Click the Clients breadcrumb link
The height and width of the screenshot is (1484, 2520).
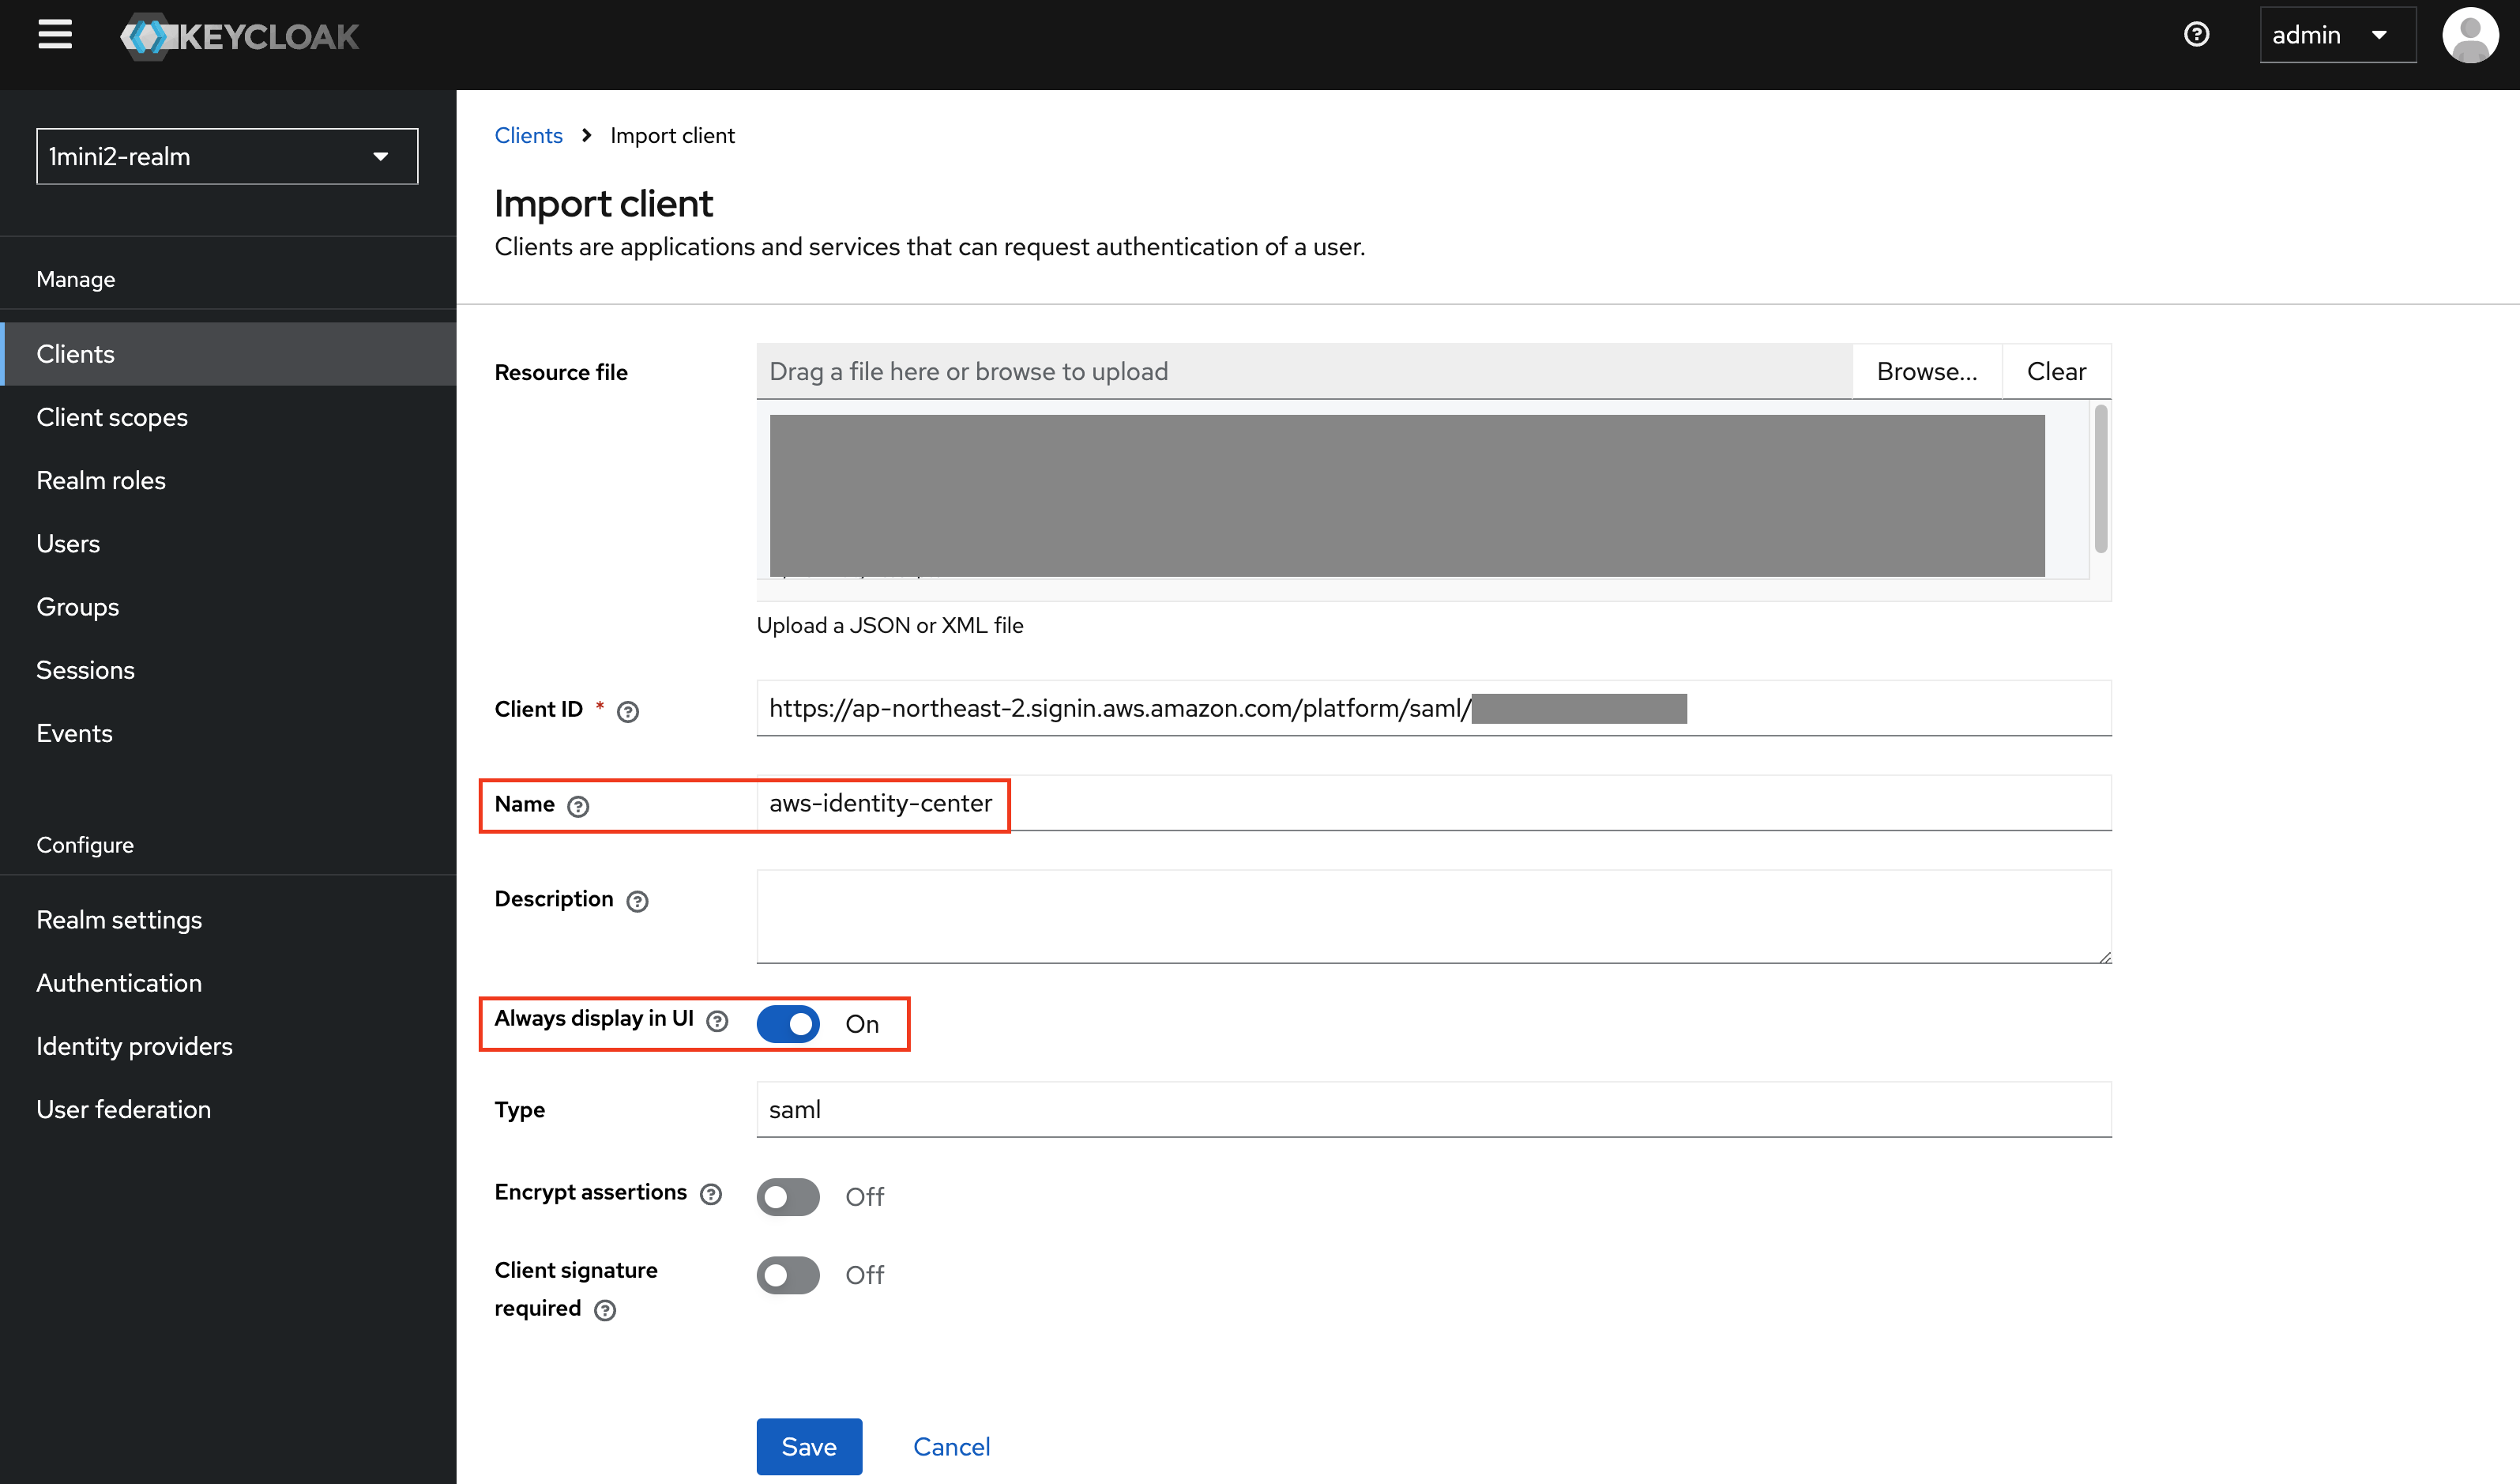point(528,135)
